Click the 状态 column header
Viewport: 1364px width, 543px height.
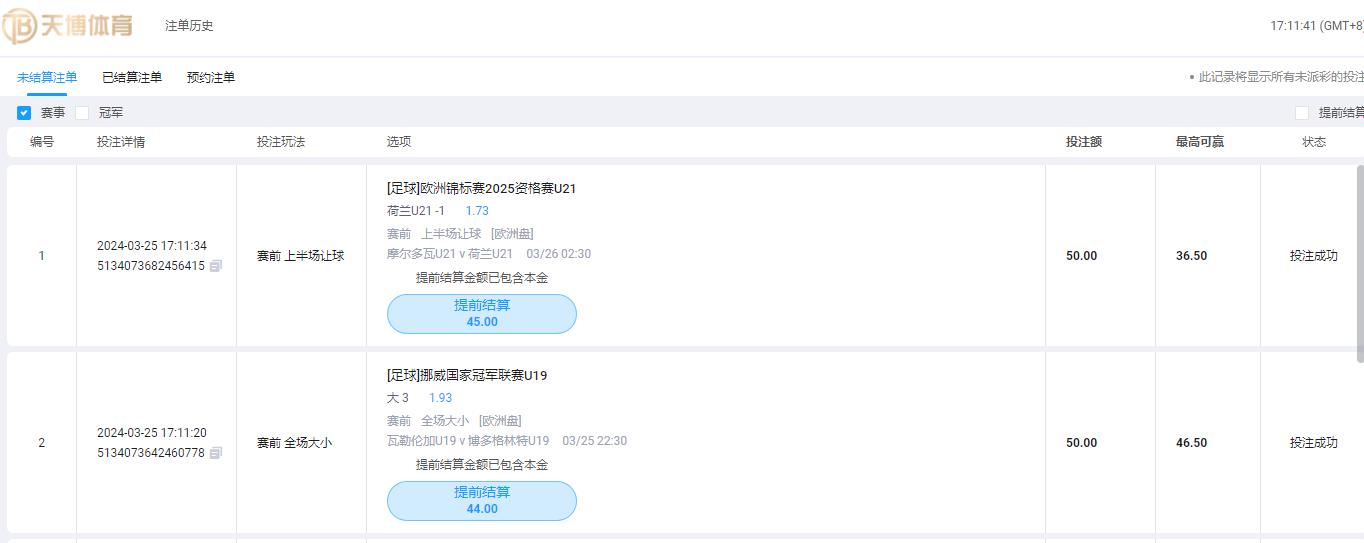tap(1314, 142)
